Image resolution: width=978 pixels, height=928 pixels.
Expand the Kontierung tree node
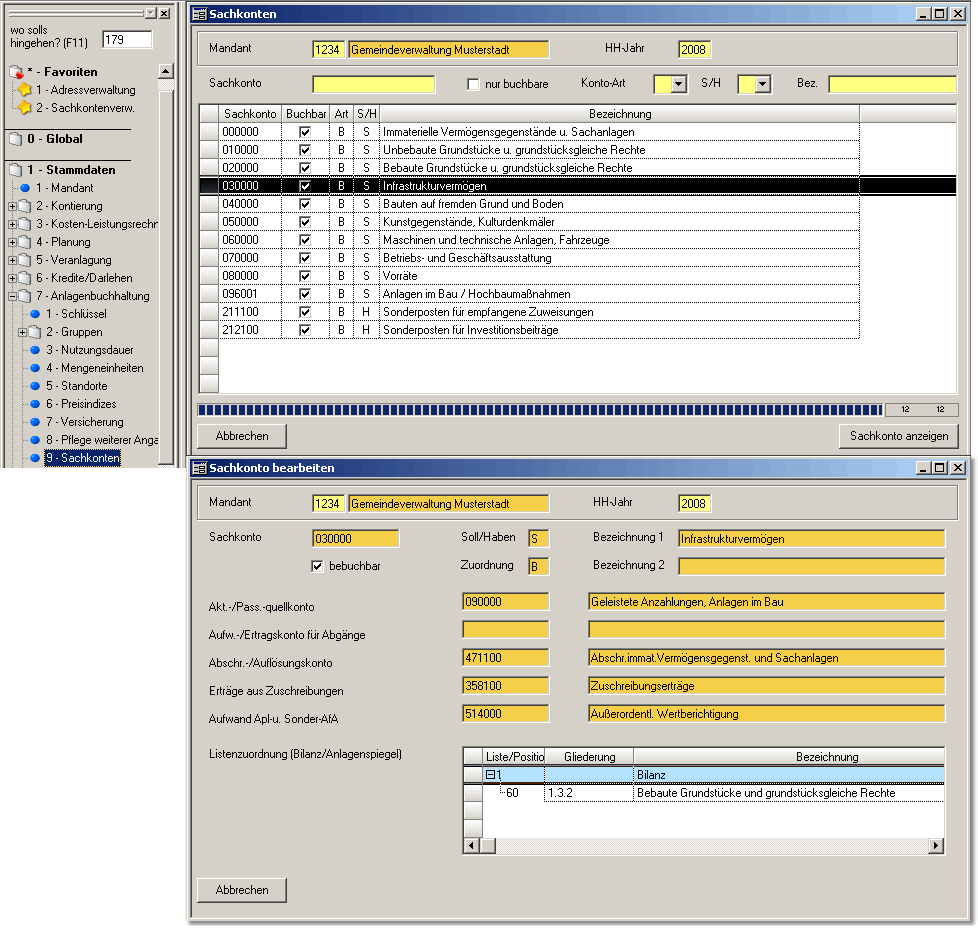point(12,206)
